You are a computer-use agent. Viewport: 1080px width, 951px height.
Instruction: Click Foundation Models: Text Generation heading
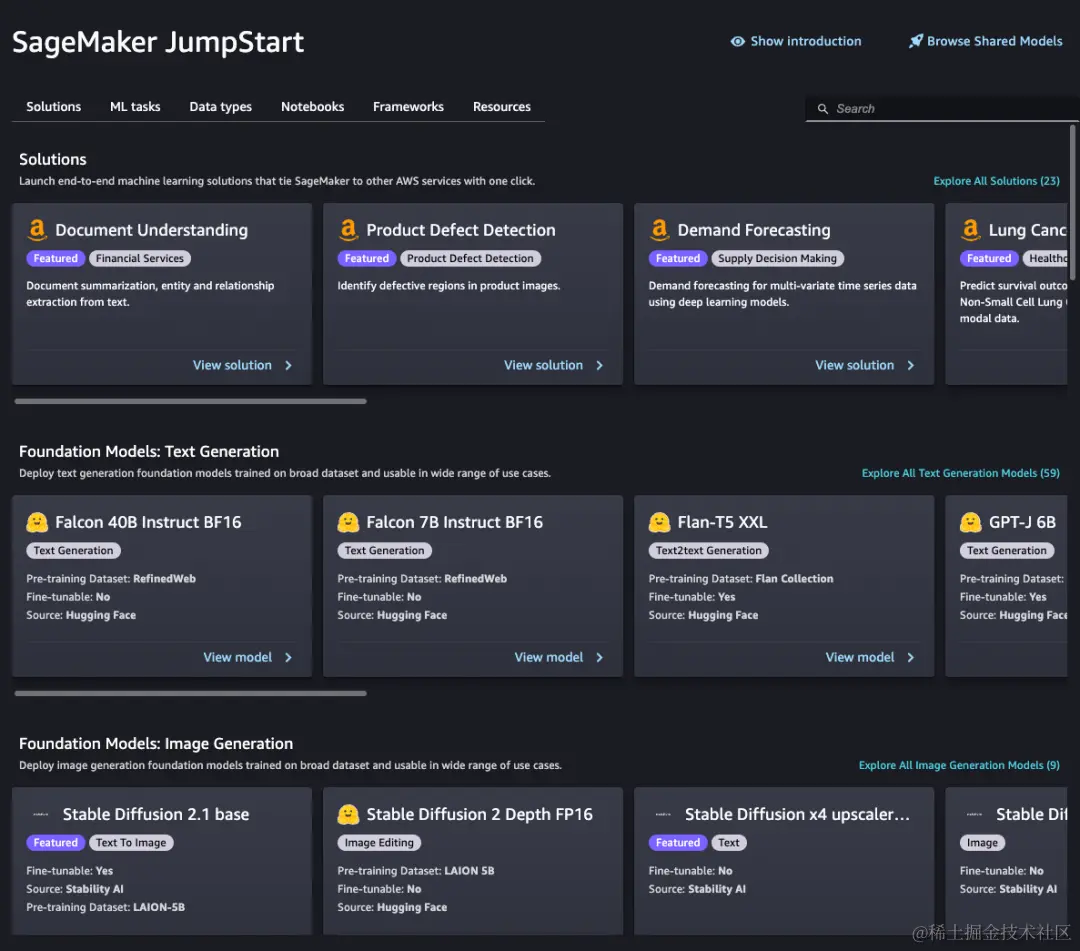[x=149, y=452]
